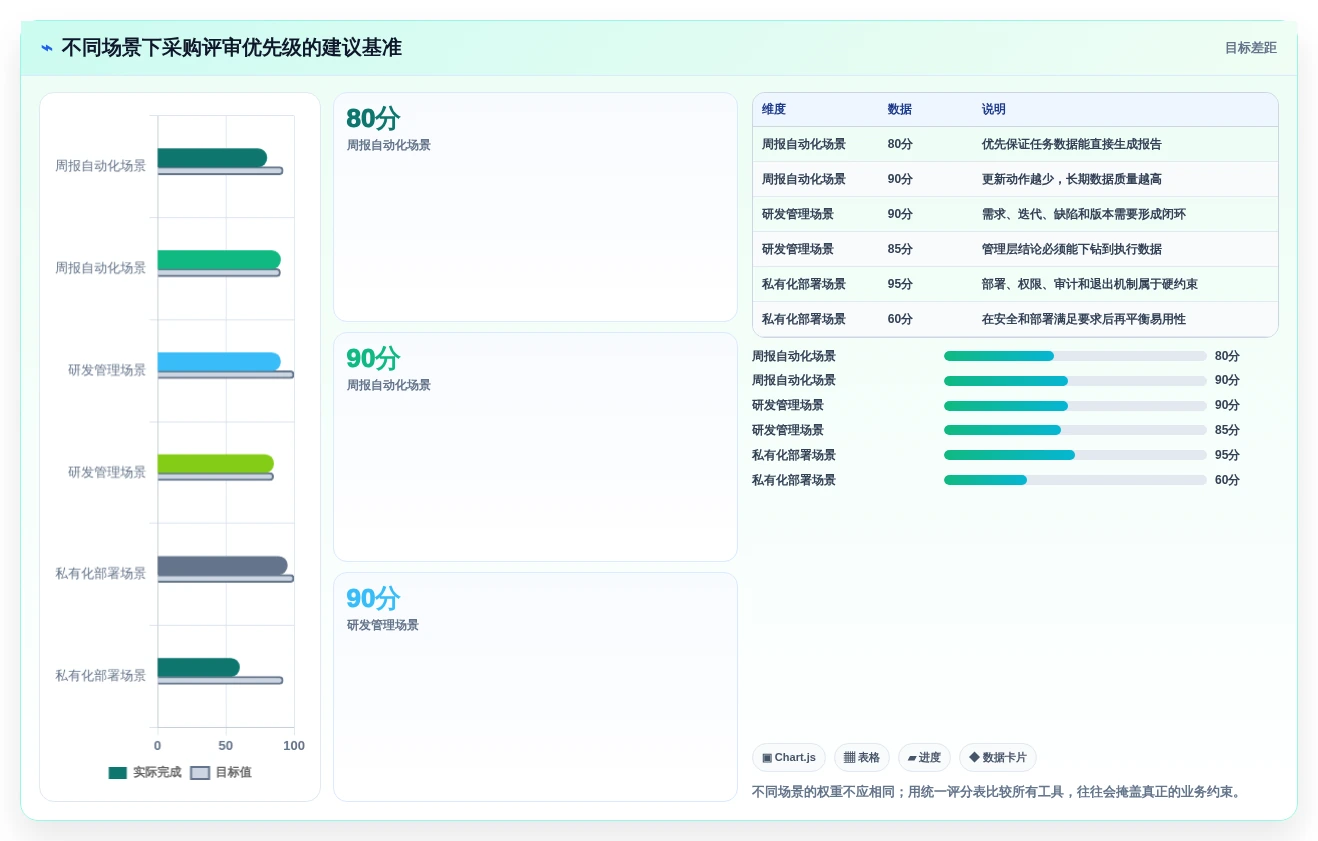
Task: Click the title 不同场景下采购评审优先级的建议基准
Action: click(232, 48)
